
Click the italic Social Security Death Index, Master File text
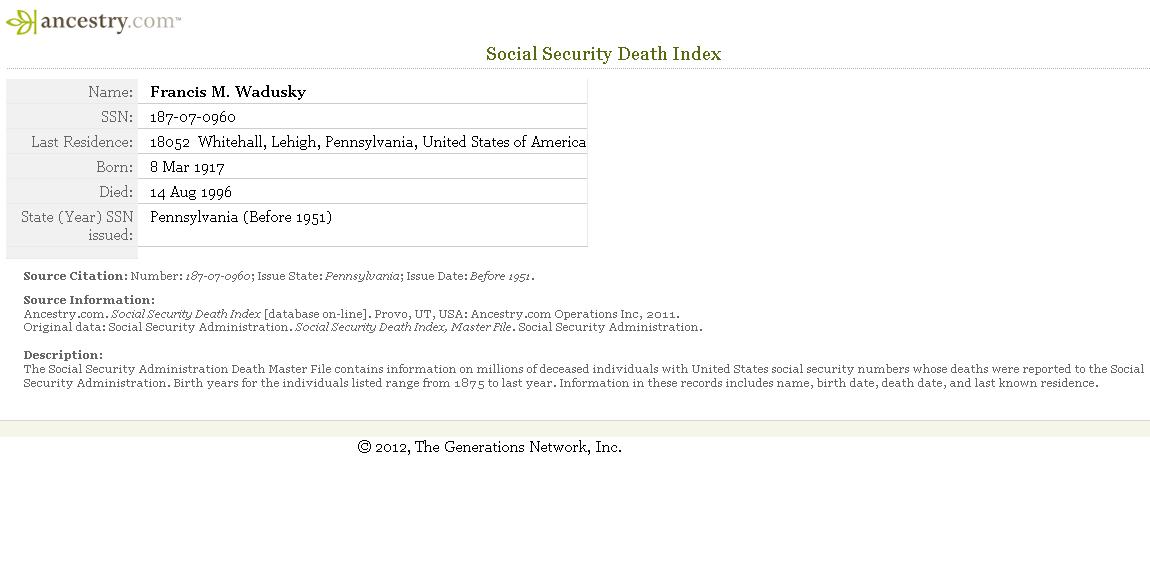click(x=403, y=327)
